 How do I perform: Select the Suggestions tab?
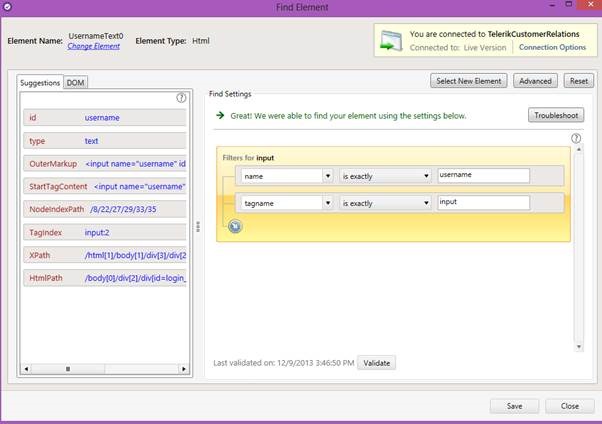coord(40,83)
